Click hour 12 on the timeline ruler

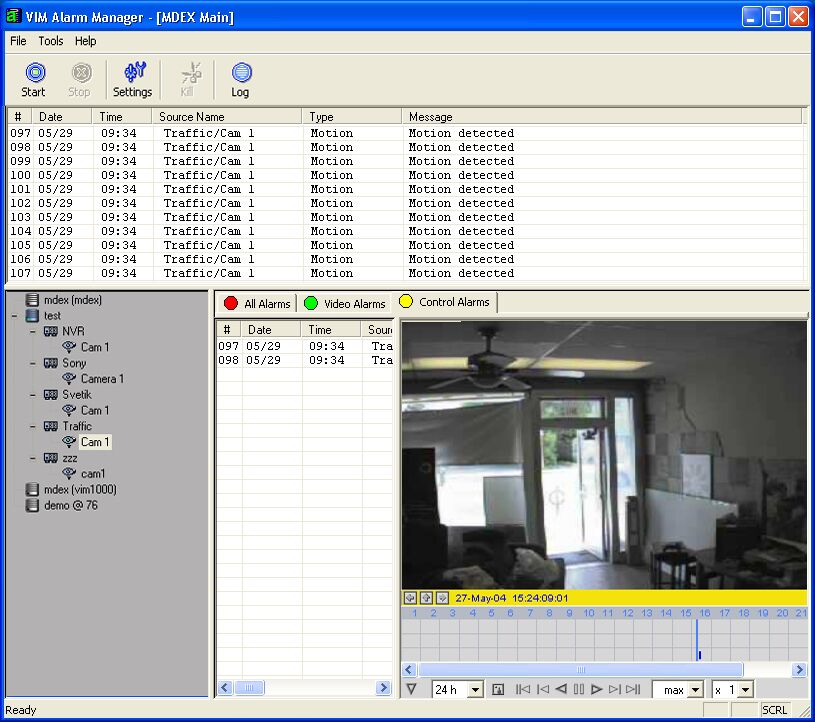point(627,613)
